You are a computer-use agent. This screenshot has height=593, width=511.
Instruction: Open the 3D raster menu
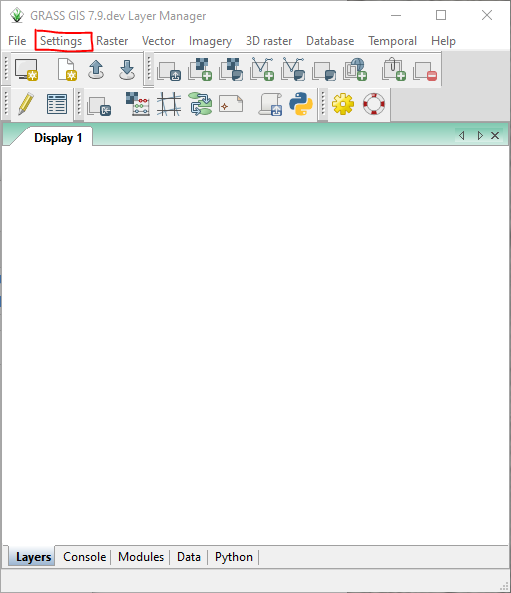pos(269,41)
